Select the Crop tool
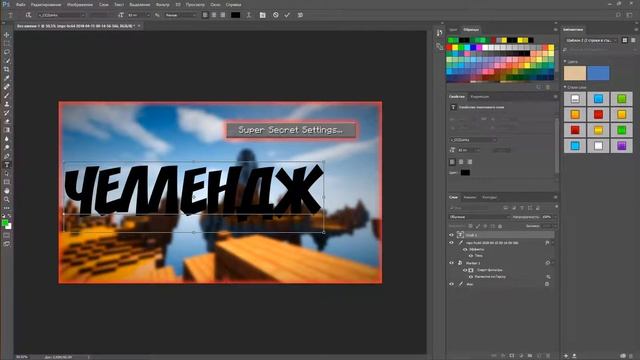This screenshot has height=360, width=640. pyautogui.click(x=7, y=69)
